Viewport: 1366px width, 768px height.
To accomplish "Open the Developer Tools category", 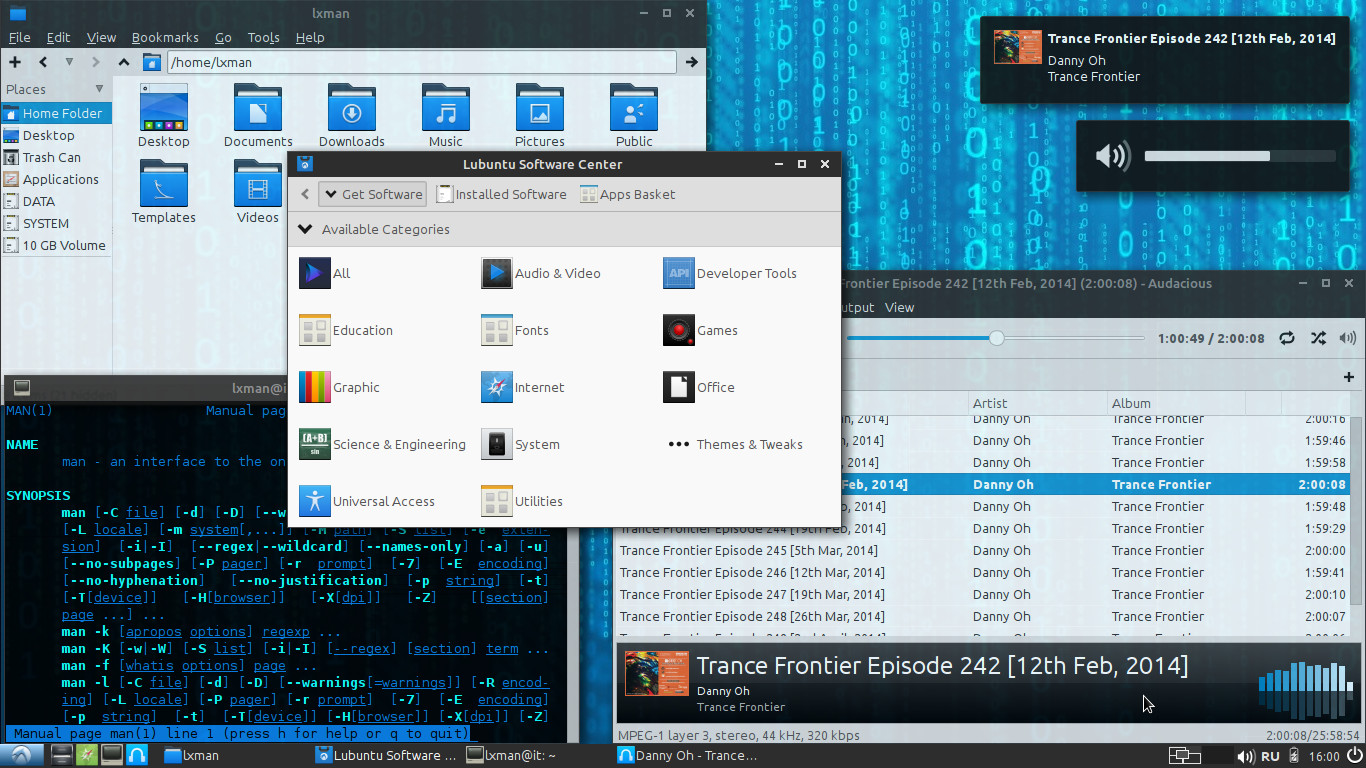I will 730,273.
